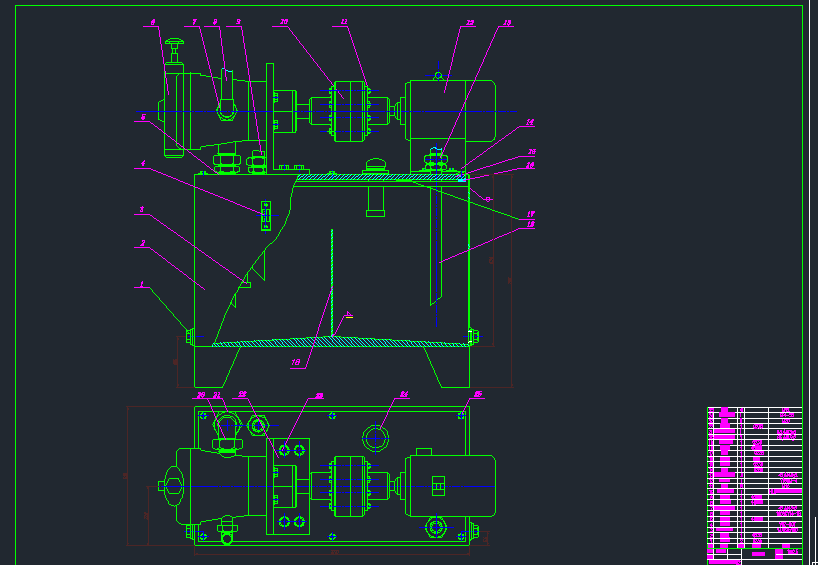Click the motor body in the front view

pos(451,111)
